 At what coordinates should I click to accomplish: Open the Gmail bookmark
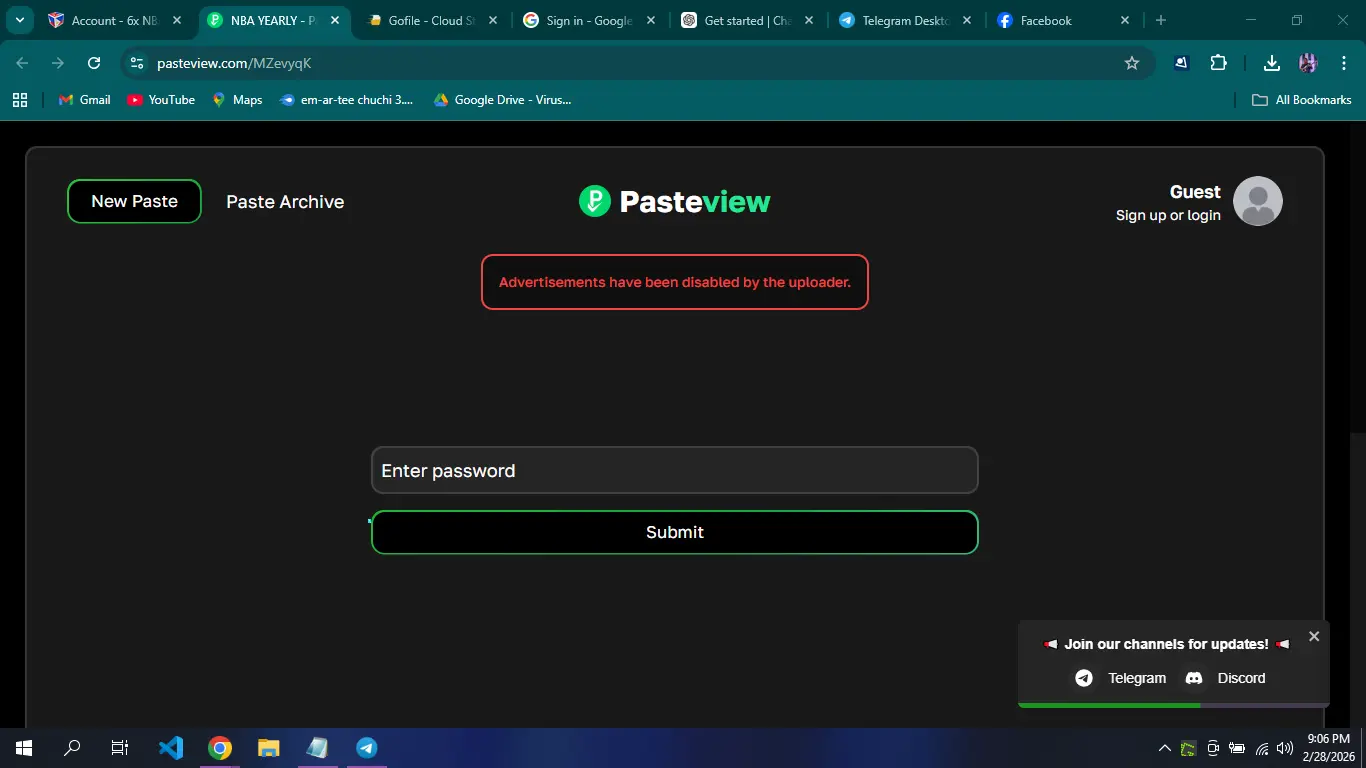tap(85, 100)
